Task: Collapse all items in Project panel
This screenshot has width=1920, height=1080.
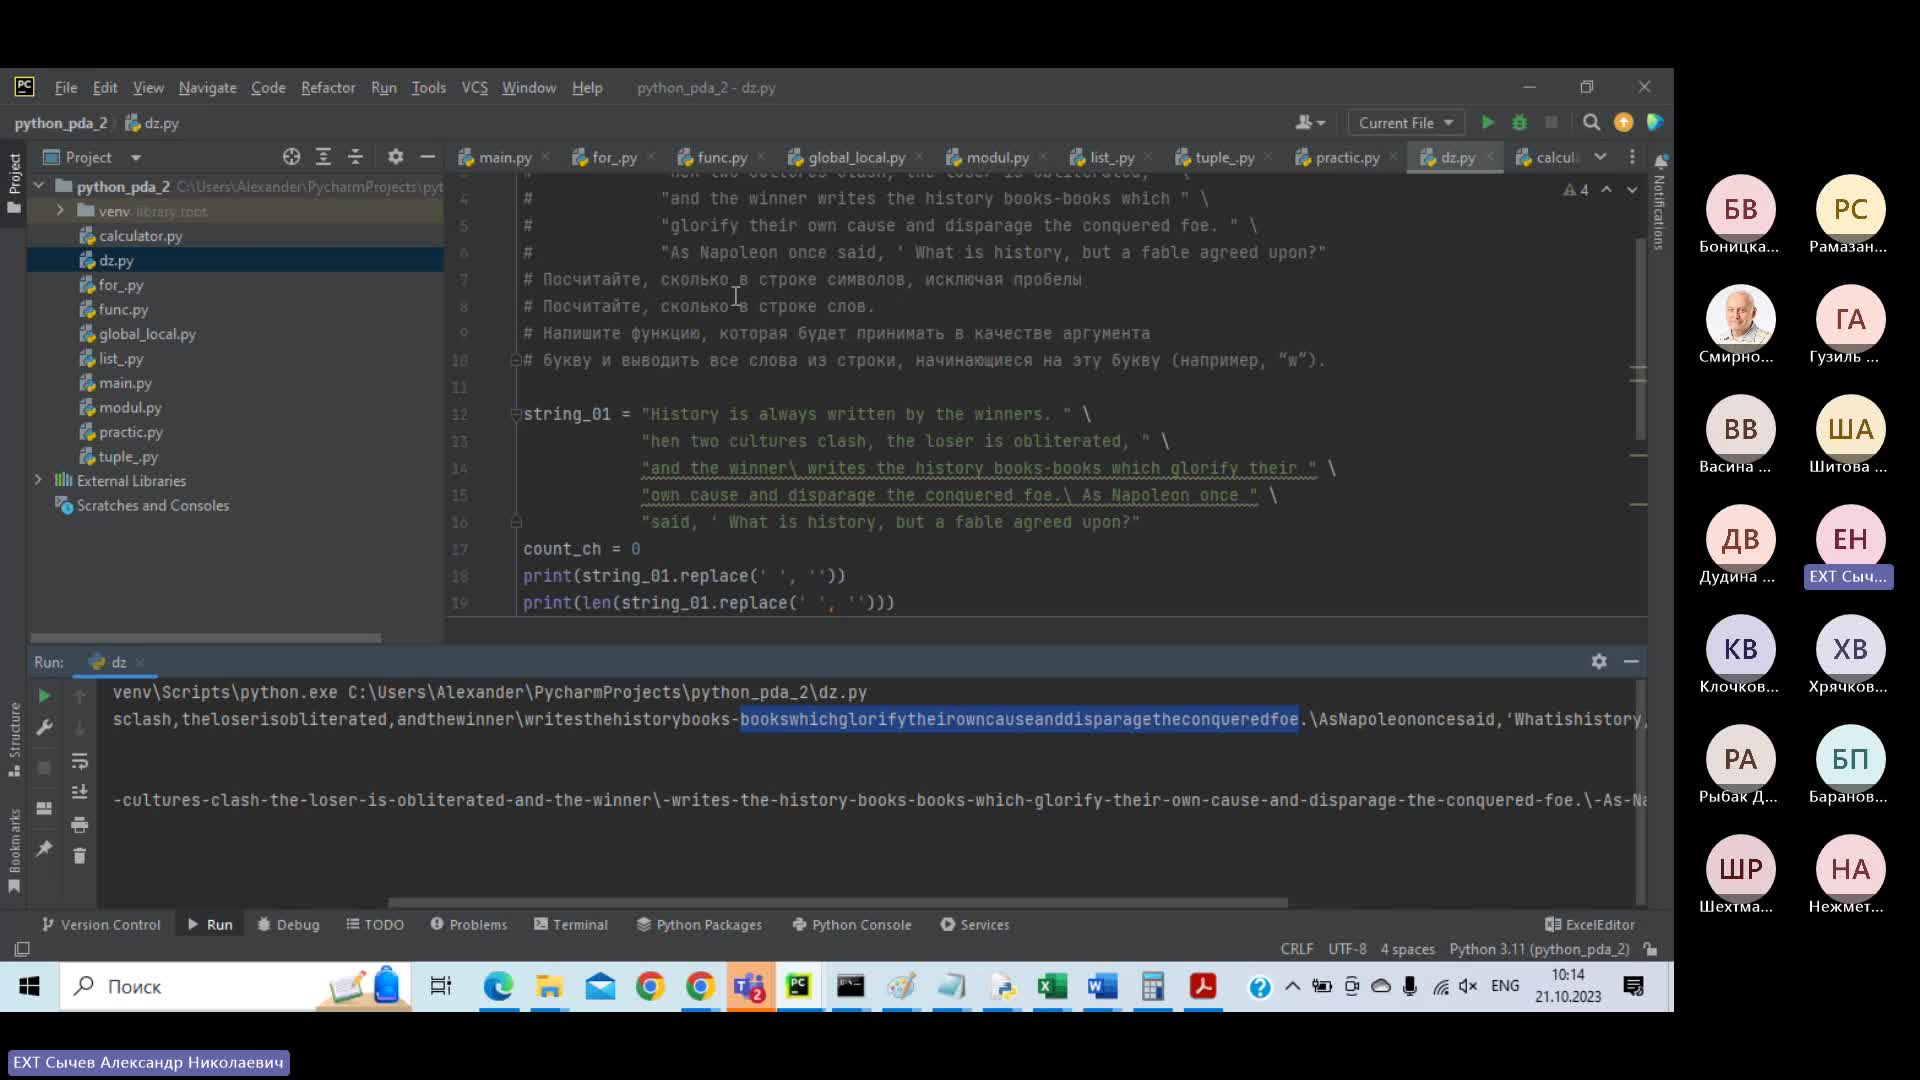Action: pos(355,157)
